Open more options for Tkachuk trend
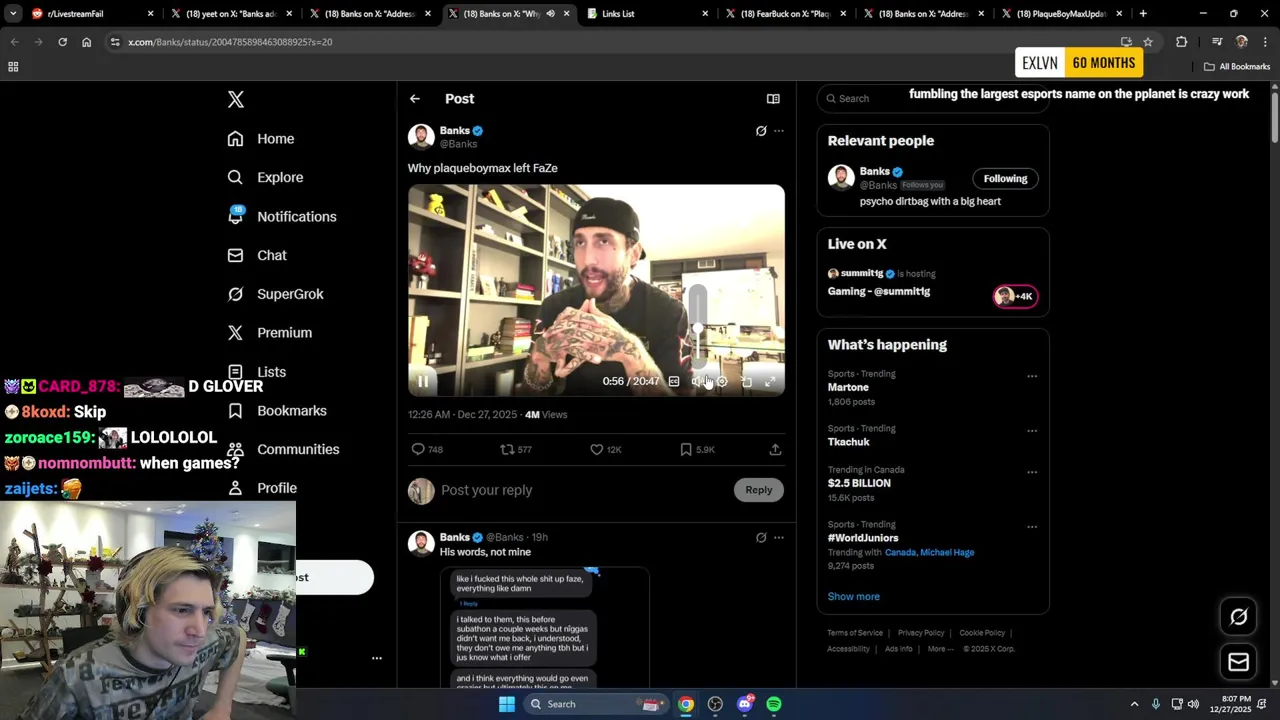 tap(1032, 432)
